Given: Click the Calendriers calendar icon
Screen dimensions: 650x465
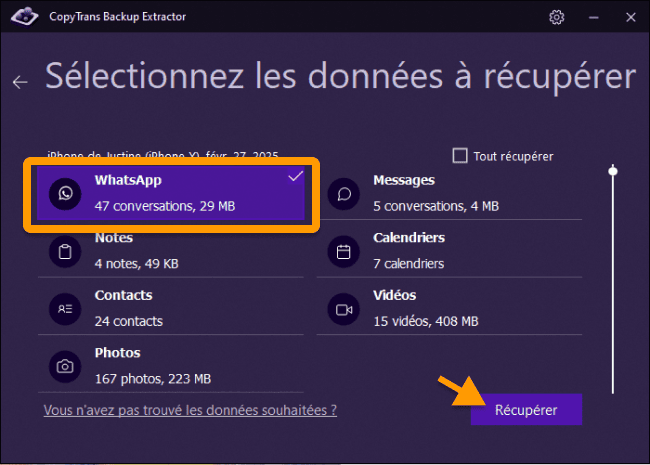Looking at the screenshot, I should (344, 251).
